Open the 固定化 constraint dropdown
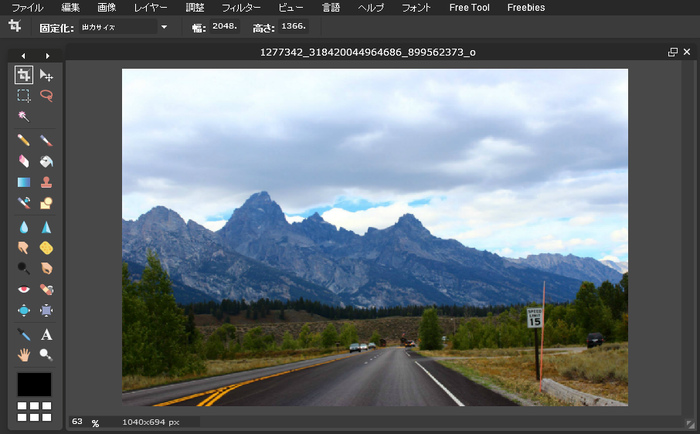700x434 pixels. coord(124,27)
